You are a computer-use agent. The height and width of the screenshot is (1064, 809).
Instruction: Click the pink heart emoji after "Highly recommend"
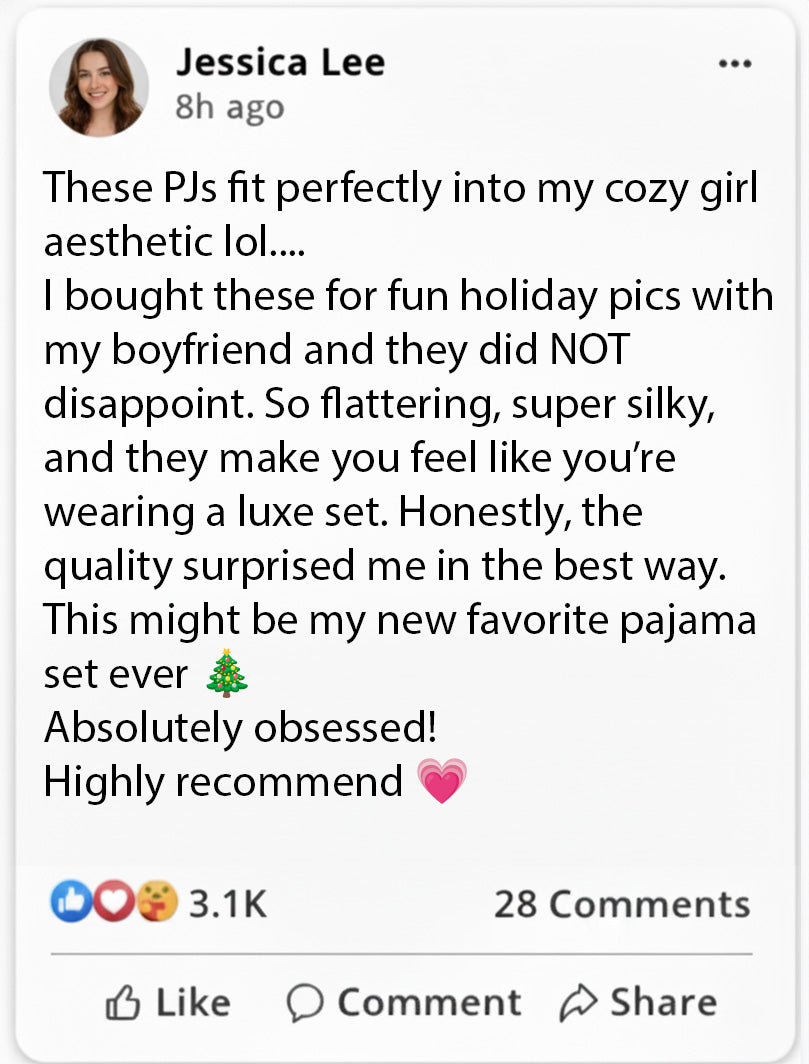(441, 781)
